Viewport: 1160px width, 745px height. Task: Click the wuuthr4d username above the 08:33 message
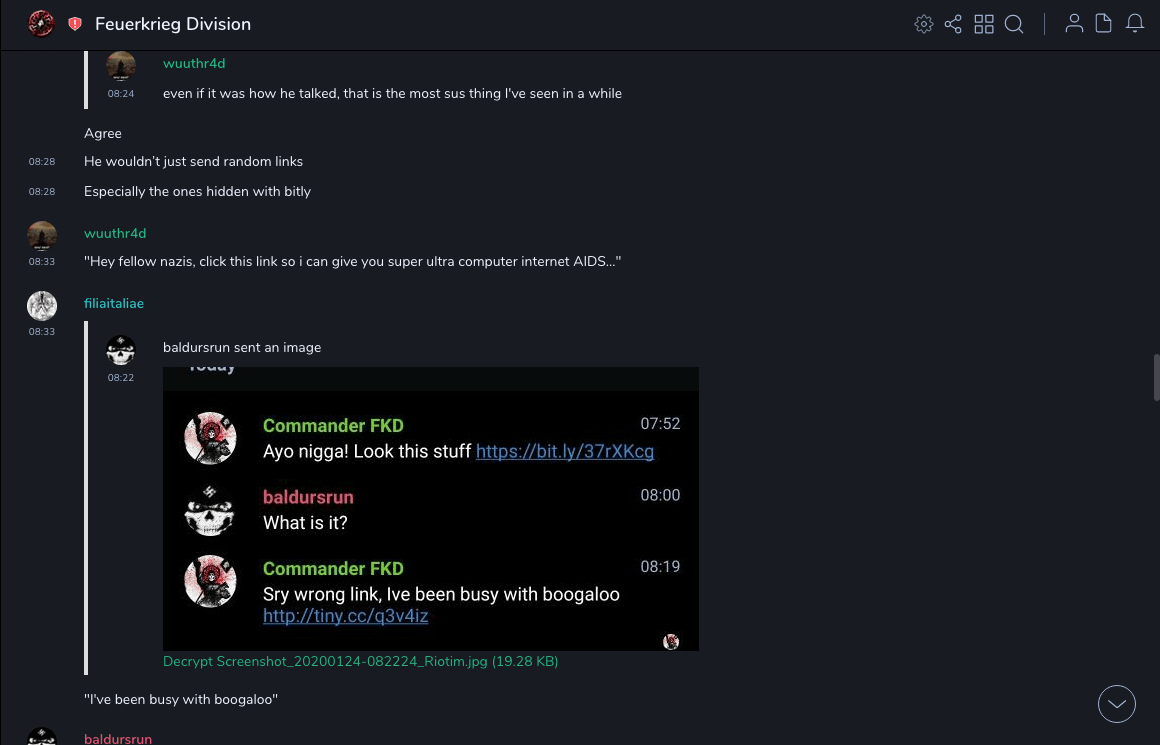(115, 233)
